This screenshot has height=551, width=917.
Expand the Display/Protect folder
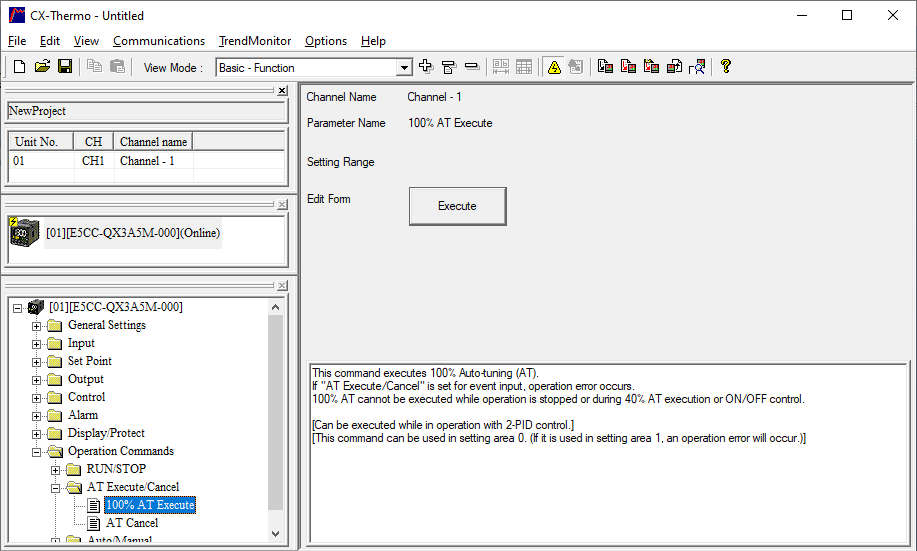(36, 434)
